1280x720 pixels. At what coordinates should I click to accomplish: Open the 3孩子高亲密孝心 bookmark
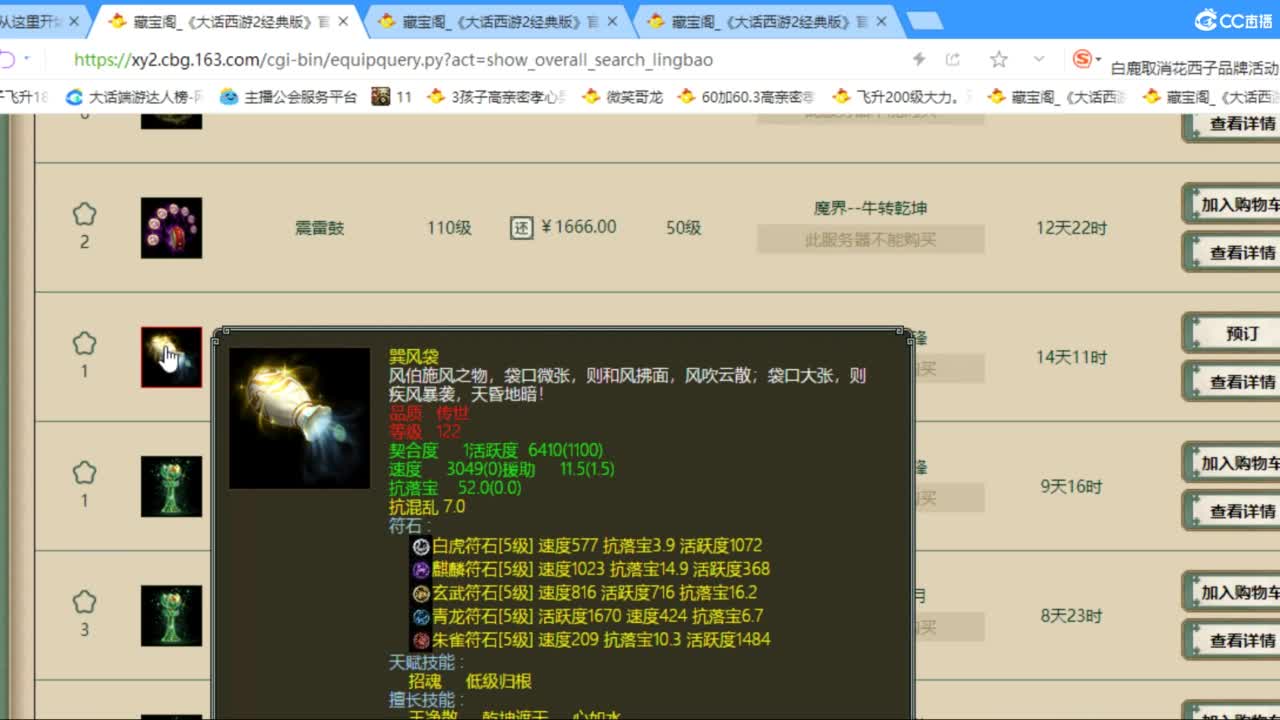click(498, 97)
